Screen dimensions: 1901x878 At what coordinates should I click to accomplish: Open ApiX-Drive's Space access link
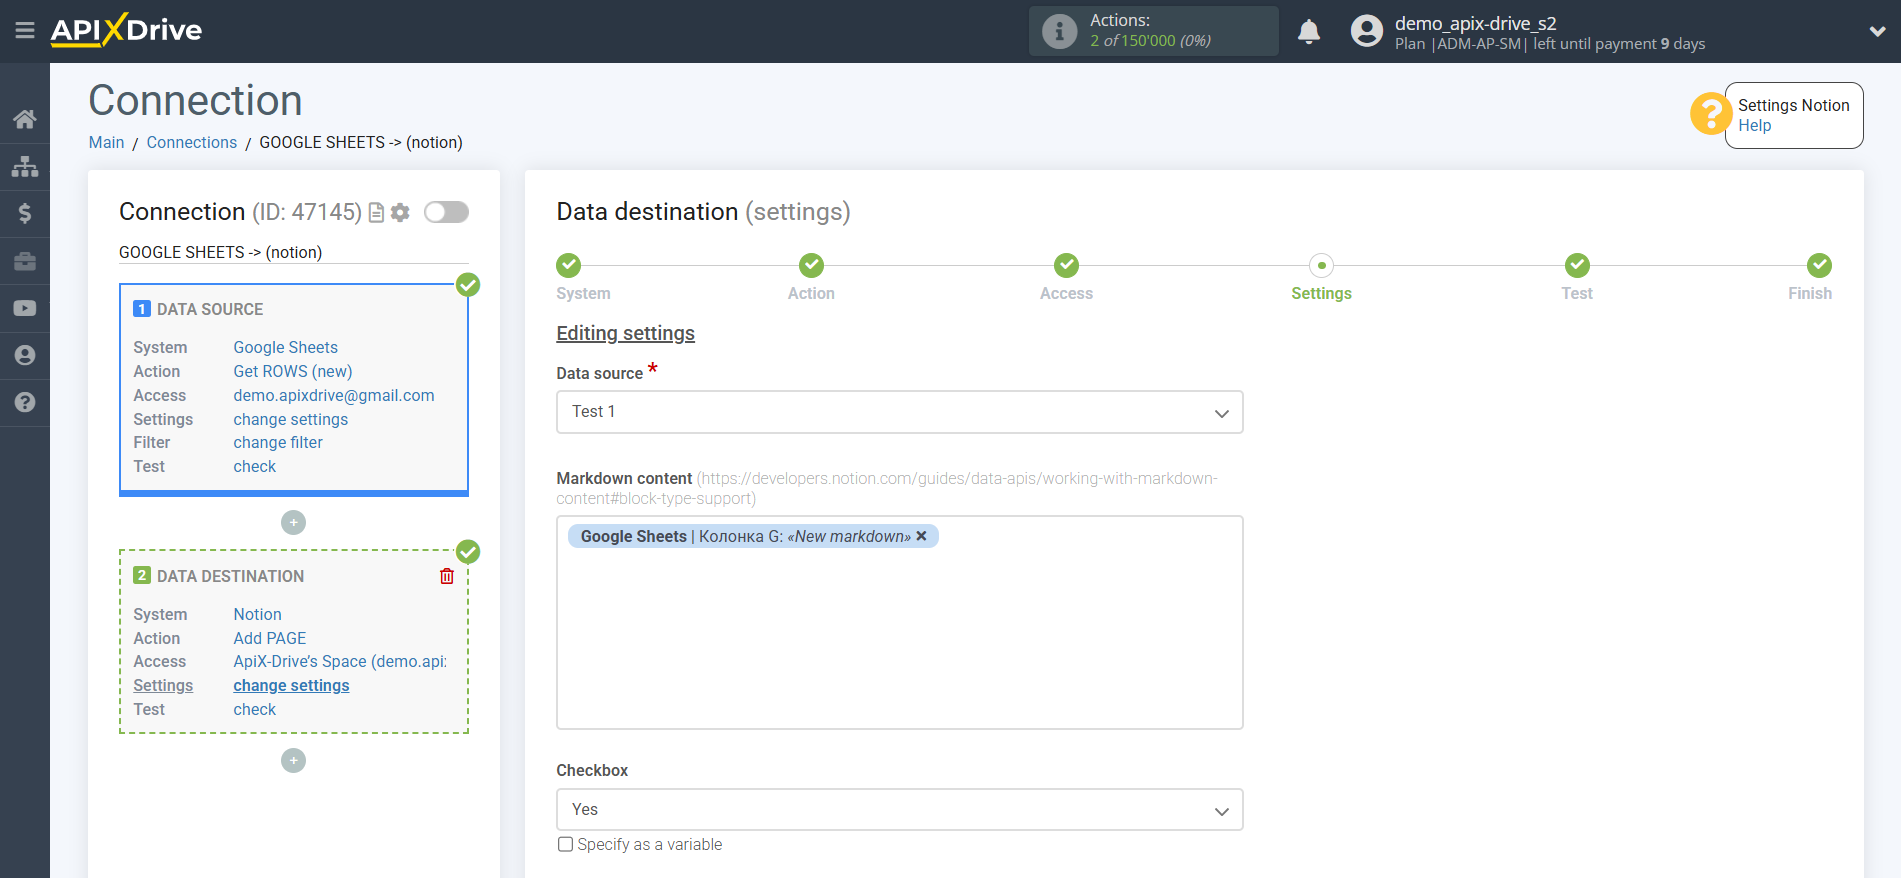tap(340, 661)
